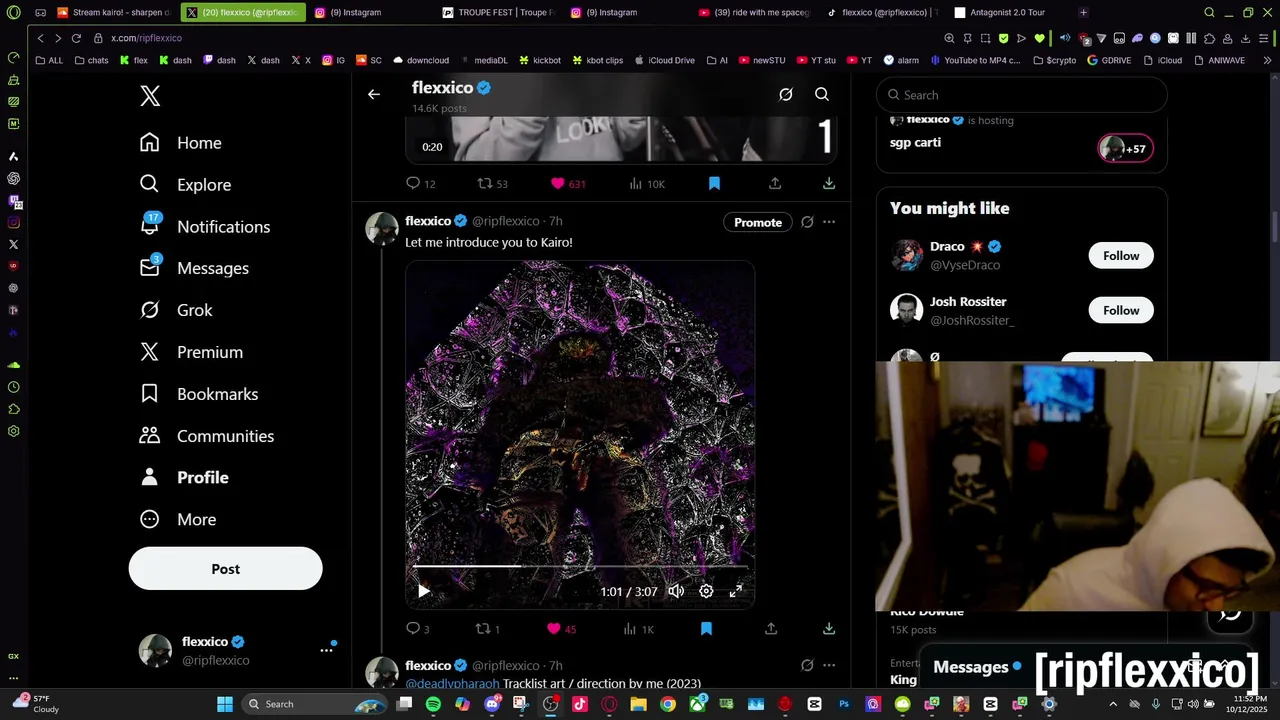Open Premium page
1280x720 pixels.
point(191,352)
